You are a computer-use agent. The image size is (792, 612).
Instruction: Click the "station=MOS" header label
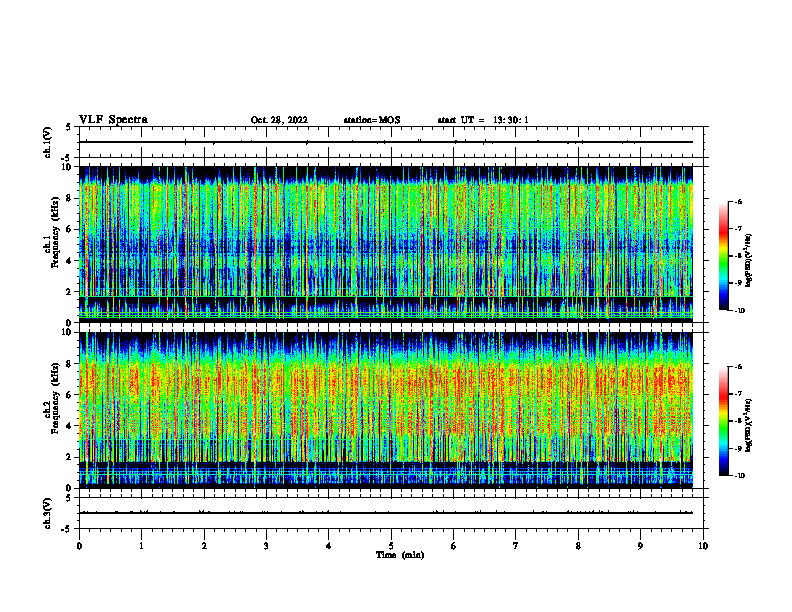(372, 120)
